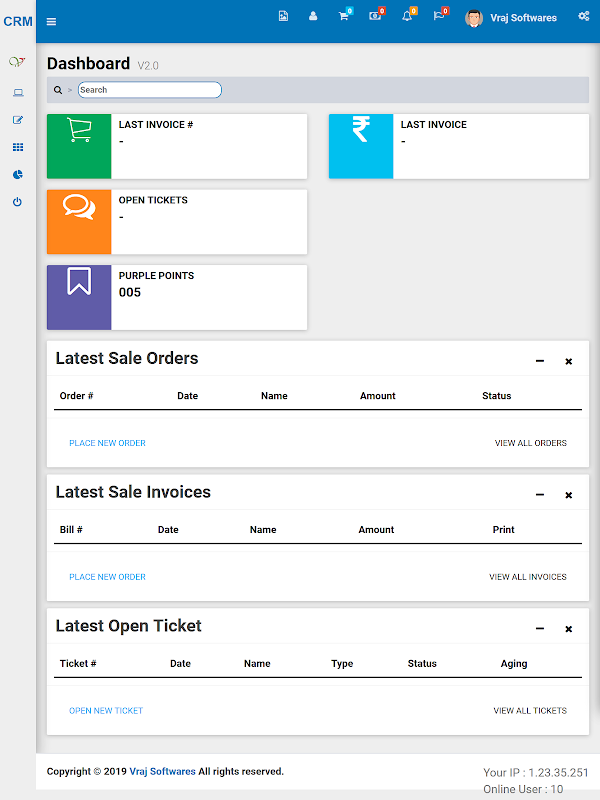Open the pie chart reports icon
This screenshot has height=800, width=600.
click(17, 174)
